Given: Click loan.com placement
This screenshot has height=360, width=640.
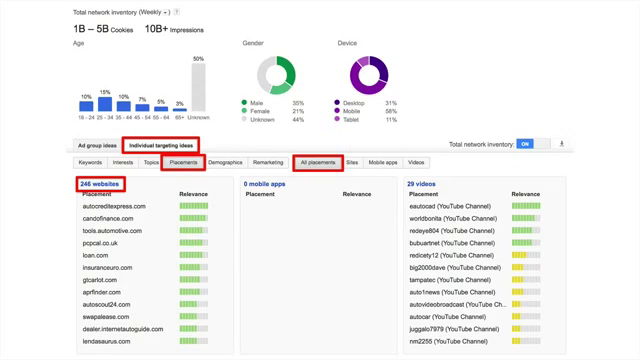Looking at the screenshot, I should 95,255.
